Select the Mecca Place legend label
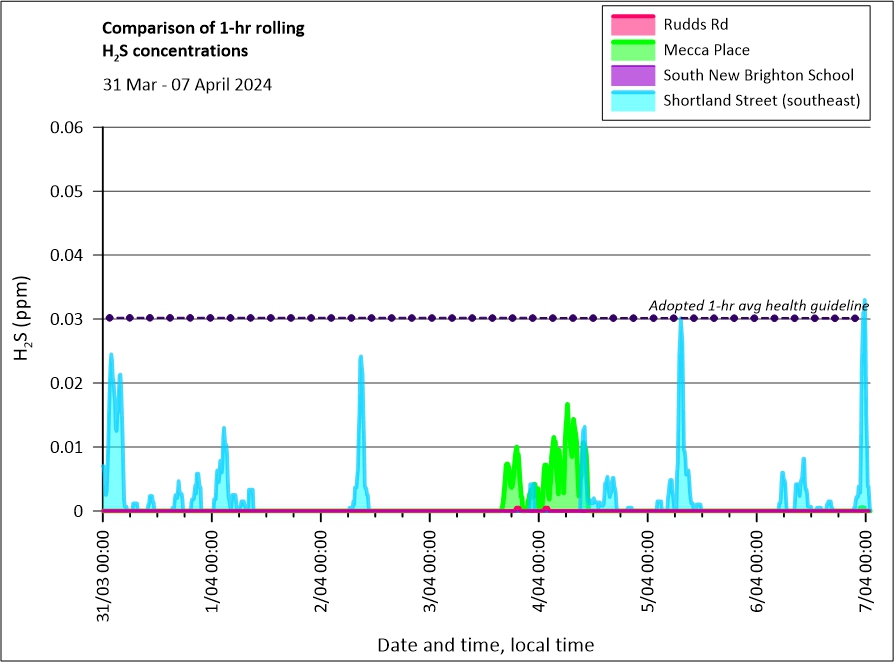894x662 pixels. (x=706, y=50)
